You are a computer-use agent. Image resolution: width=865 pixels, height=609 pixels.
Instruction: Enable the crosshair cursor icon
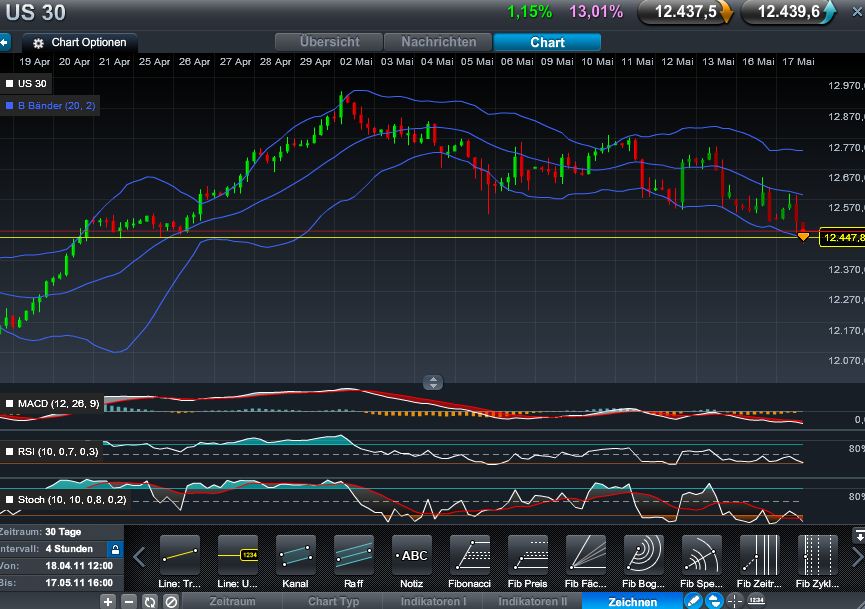point(735,601)
